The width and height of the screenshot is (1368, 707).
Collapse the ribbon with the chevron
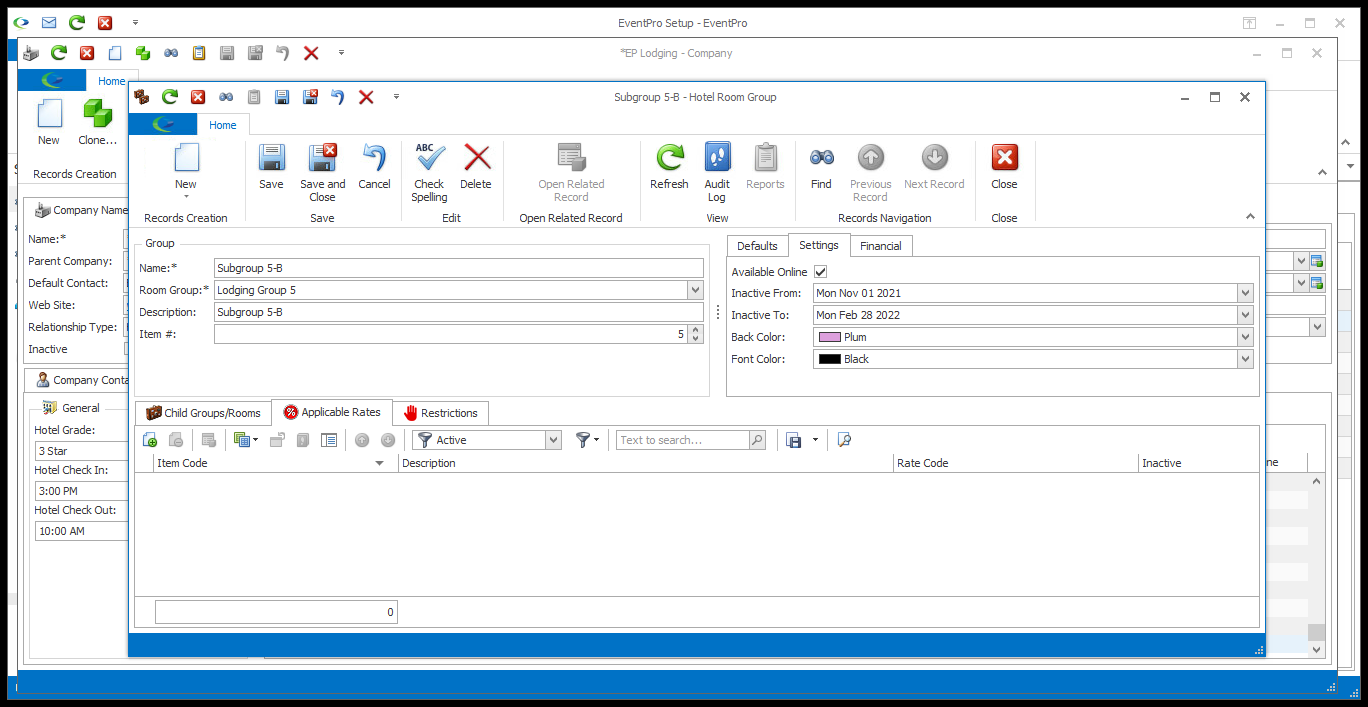[1250, 216]
